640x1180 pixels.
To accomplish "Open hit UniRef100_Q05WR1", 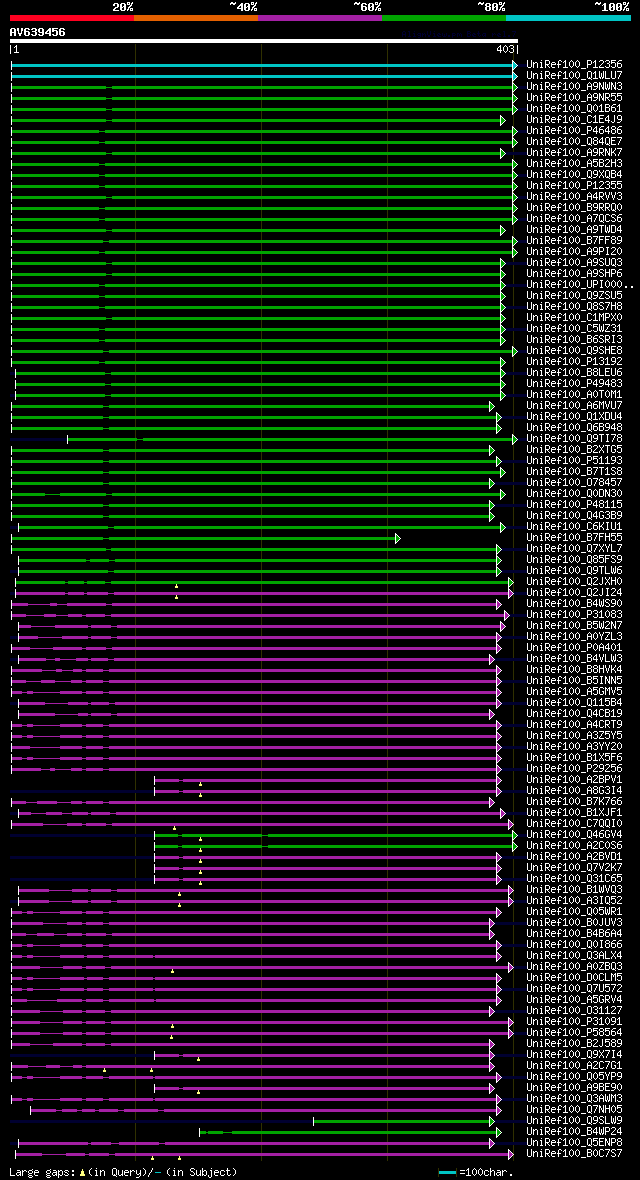I will 574,911.
